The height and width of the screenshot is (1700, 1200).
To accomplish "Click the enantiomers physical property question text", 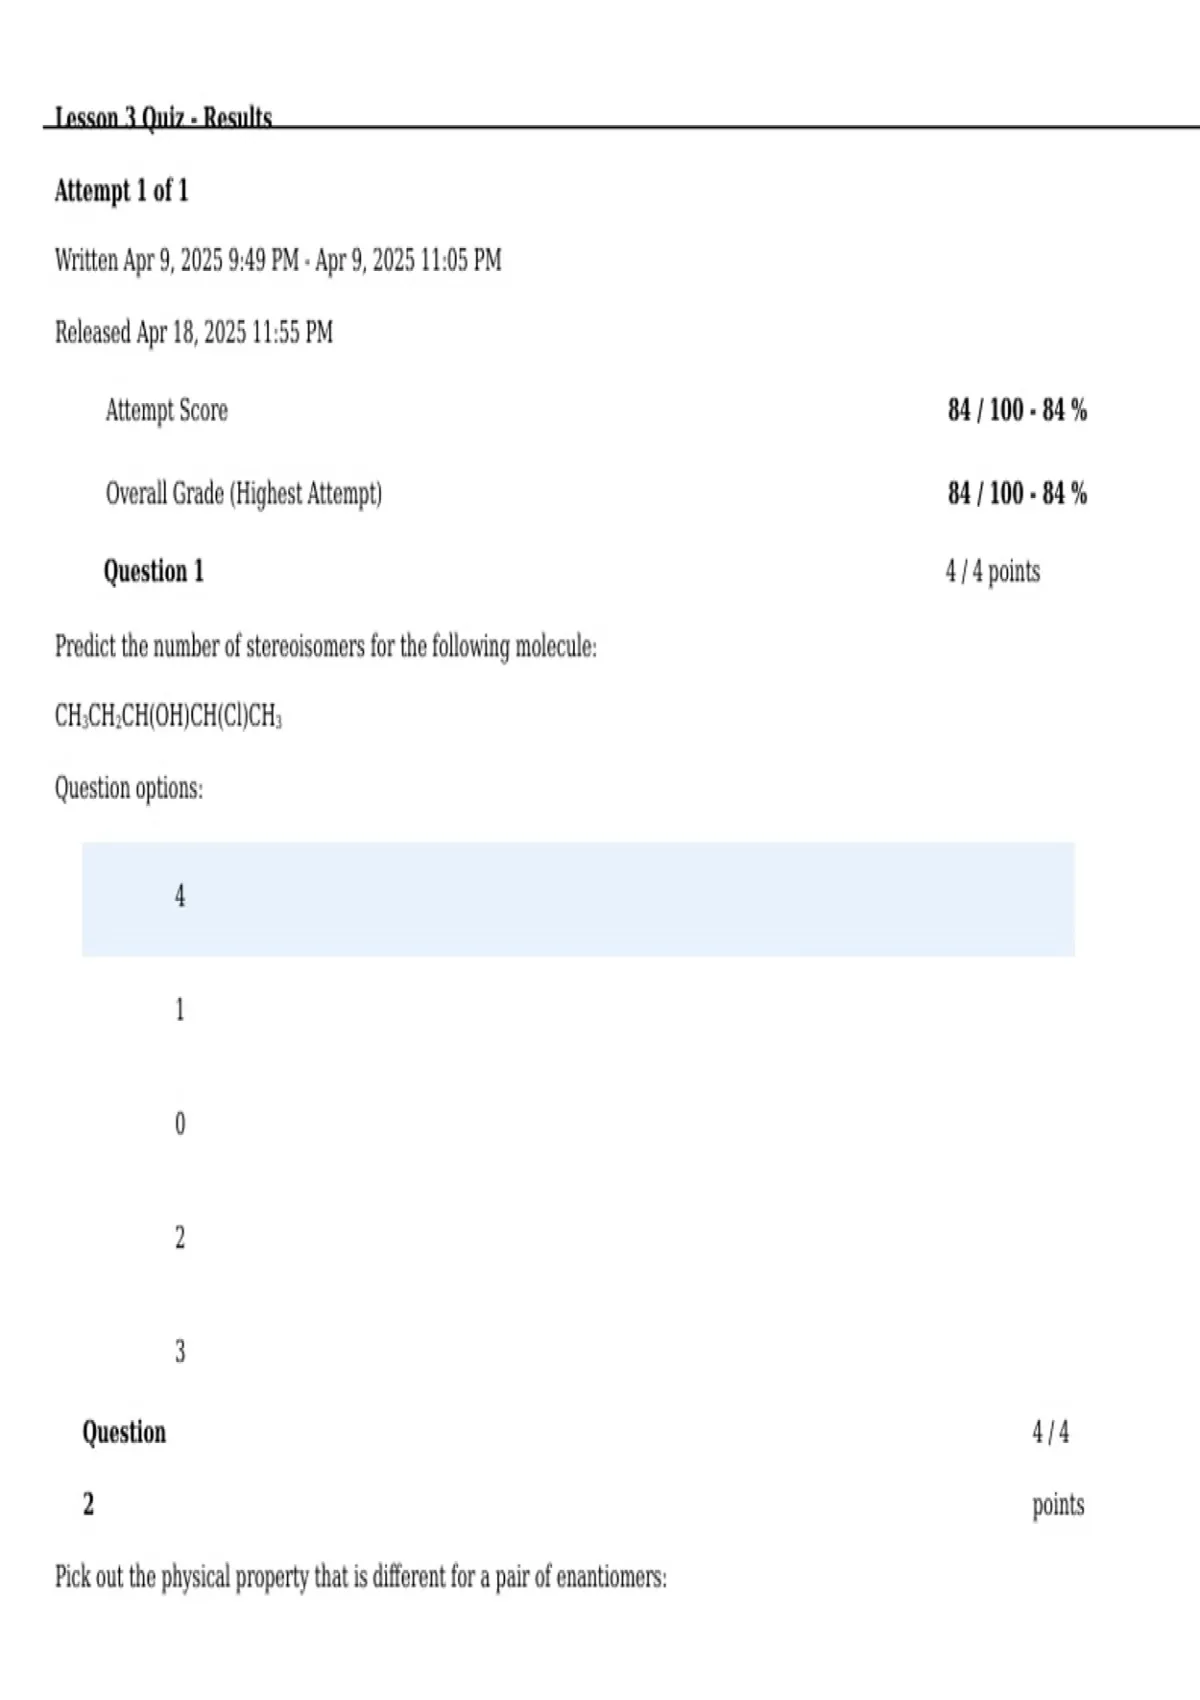I will point(361,1578).
